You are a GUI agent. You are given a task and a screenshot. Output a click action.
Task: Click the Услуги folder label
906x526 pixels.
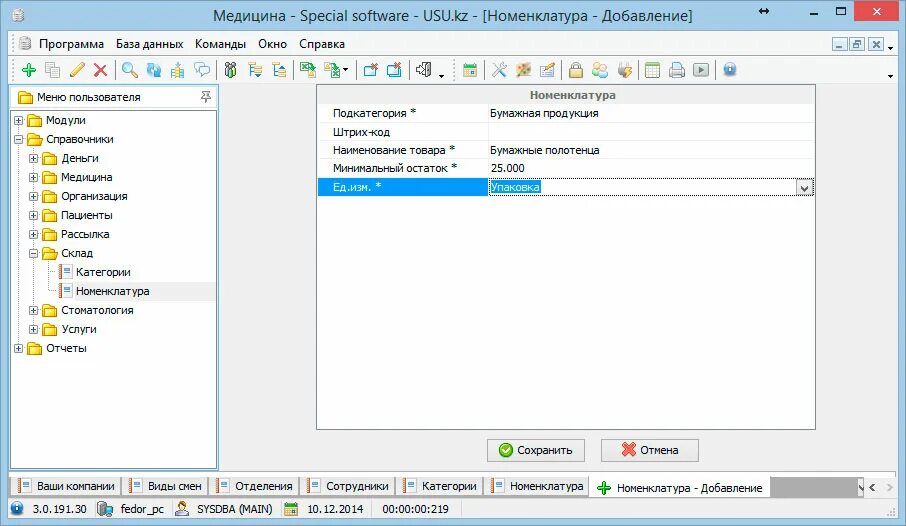point(79,329)
